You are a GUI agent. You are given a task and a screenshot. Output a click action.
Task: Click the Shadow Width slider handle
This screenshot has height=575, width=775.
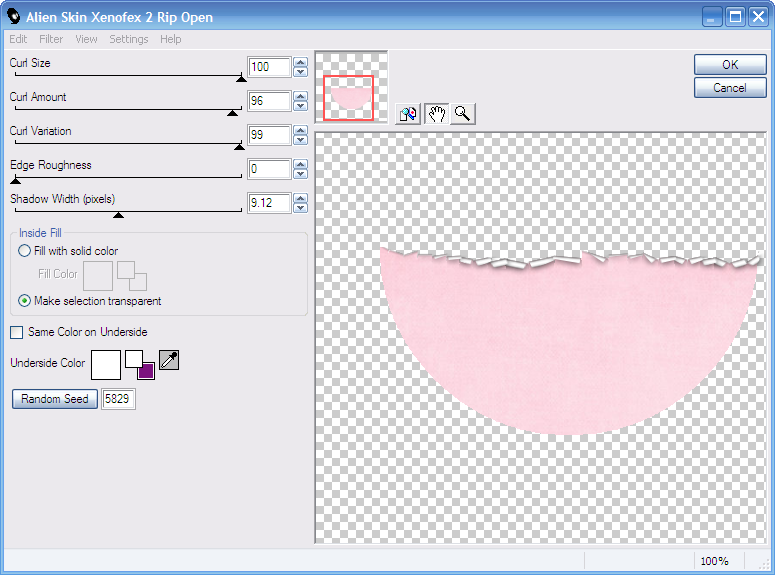[x=118, y=215]
